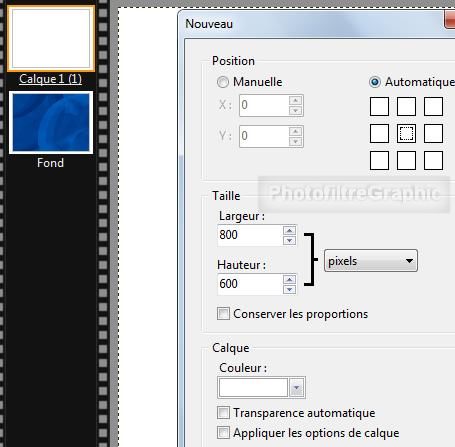This screenshot has height=447, width=455.
Task: Tick the Transparence automatique checkbox
Action: [223, 413]
